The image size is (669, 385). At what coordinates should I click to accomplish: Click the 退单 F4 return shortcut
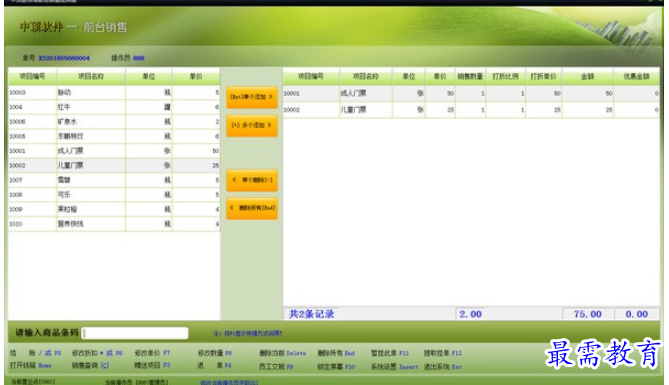pos(215,366)
